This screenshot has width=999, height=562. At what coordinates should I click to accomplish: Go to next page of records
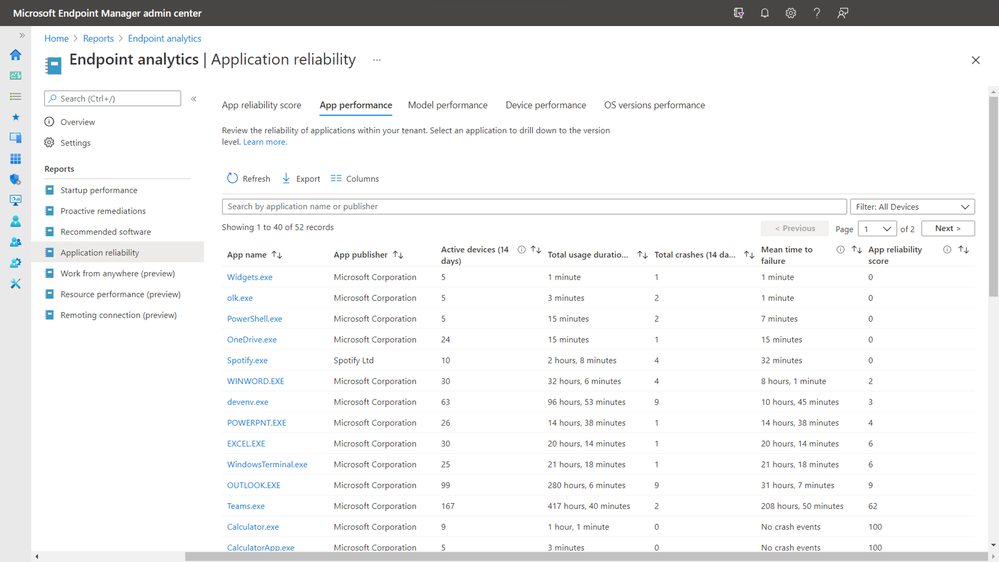click(x=947, y=228)
